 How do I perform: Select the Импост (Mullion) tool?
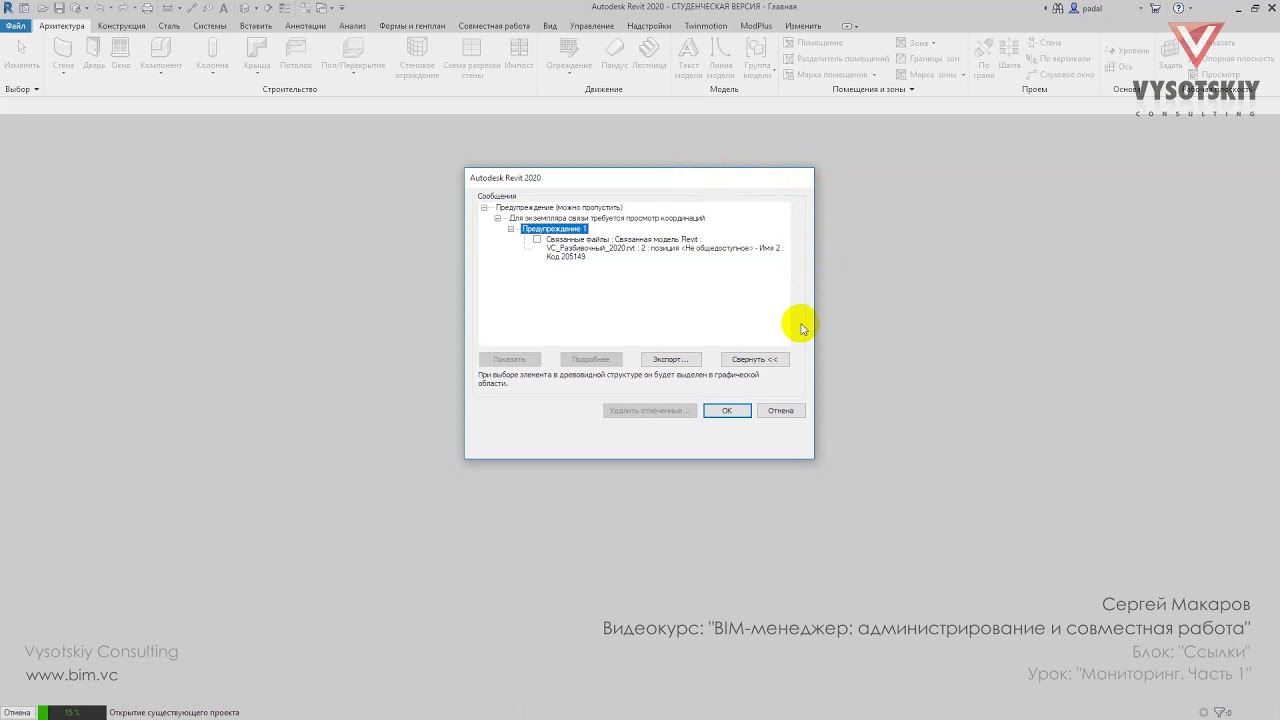point(519,54)
